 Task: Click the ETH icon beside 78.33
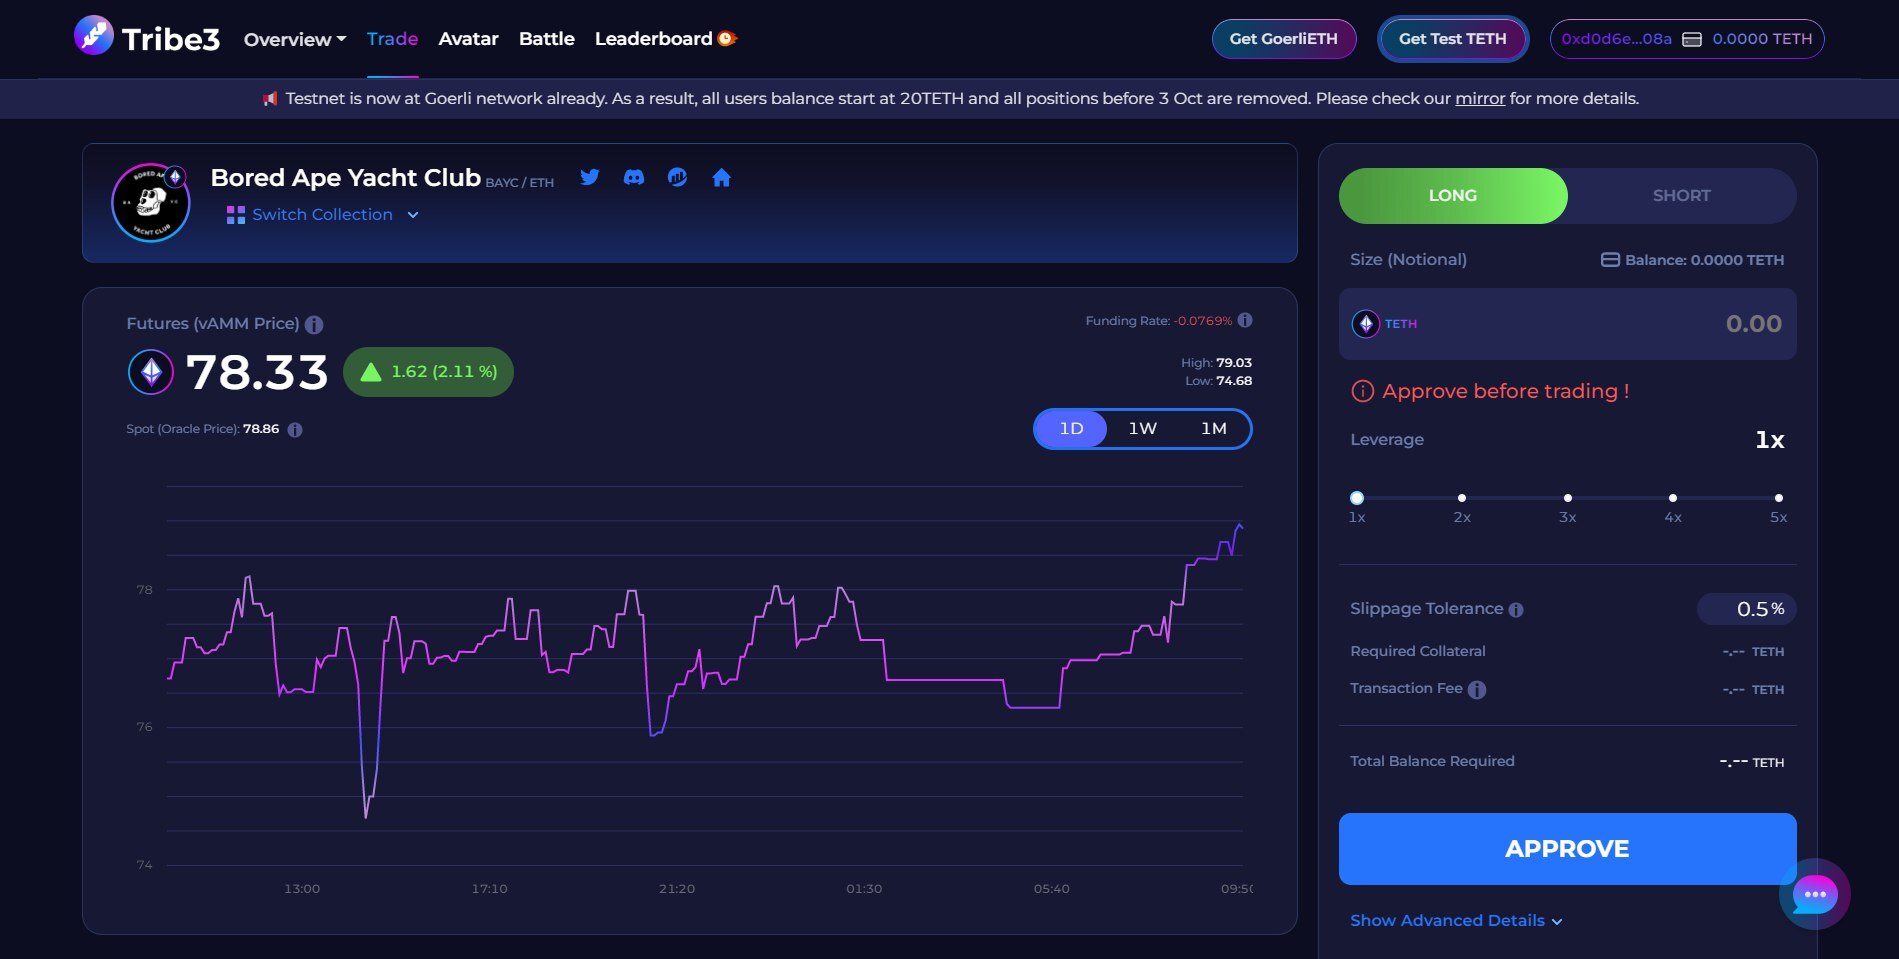151,372
